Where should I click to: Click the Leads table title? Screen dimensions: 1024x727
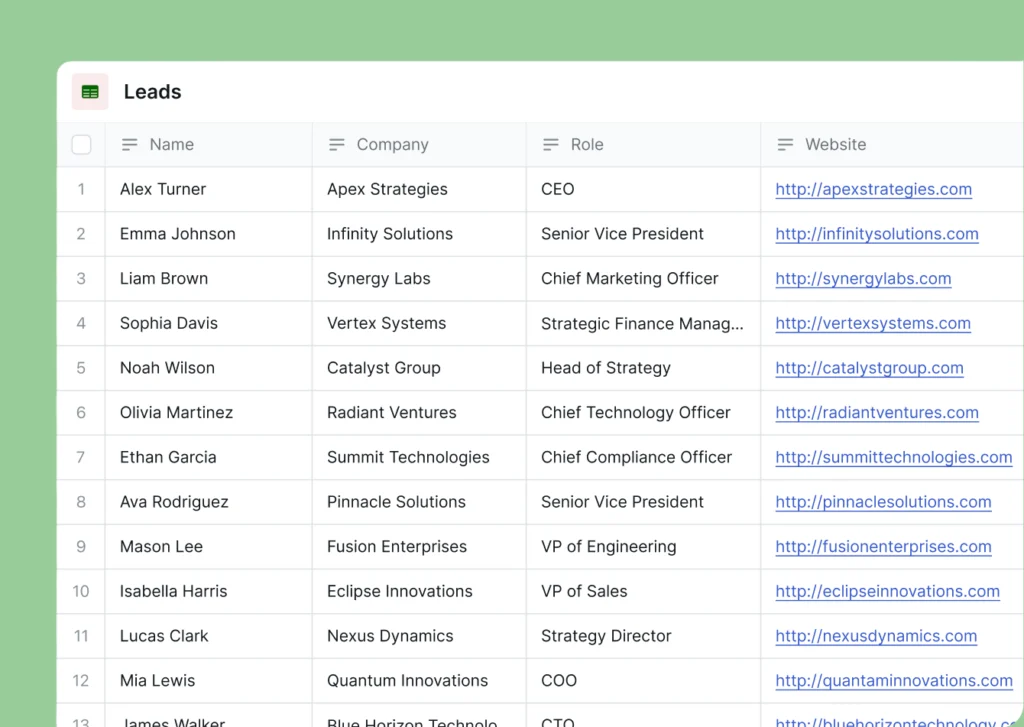click(153, 92)
